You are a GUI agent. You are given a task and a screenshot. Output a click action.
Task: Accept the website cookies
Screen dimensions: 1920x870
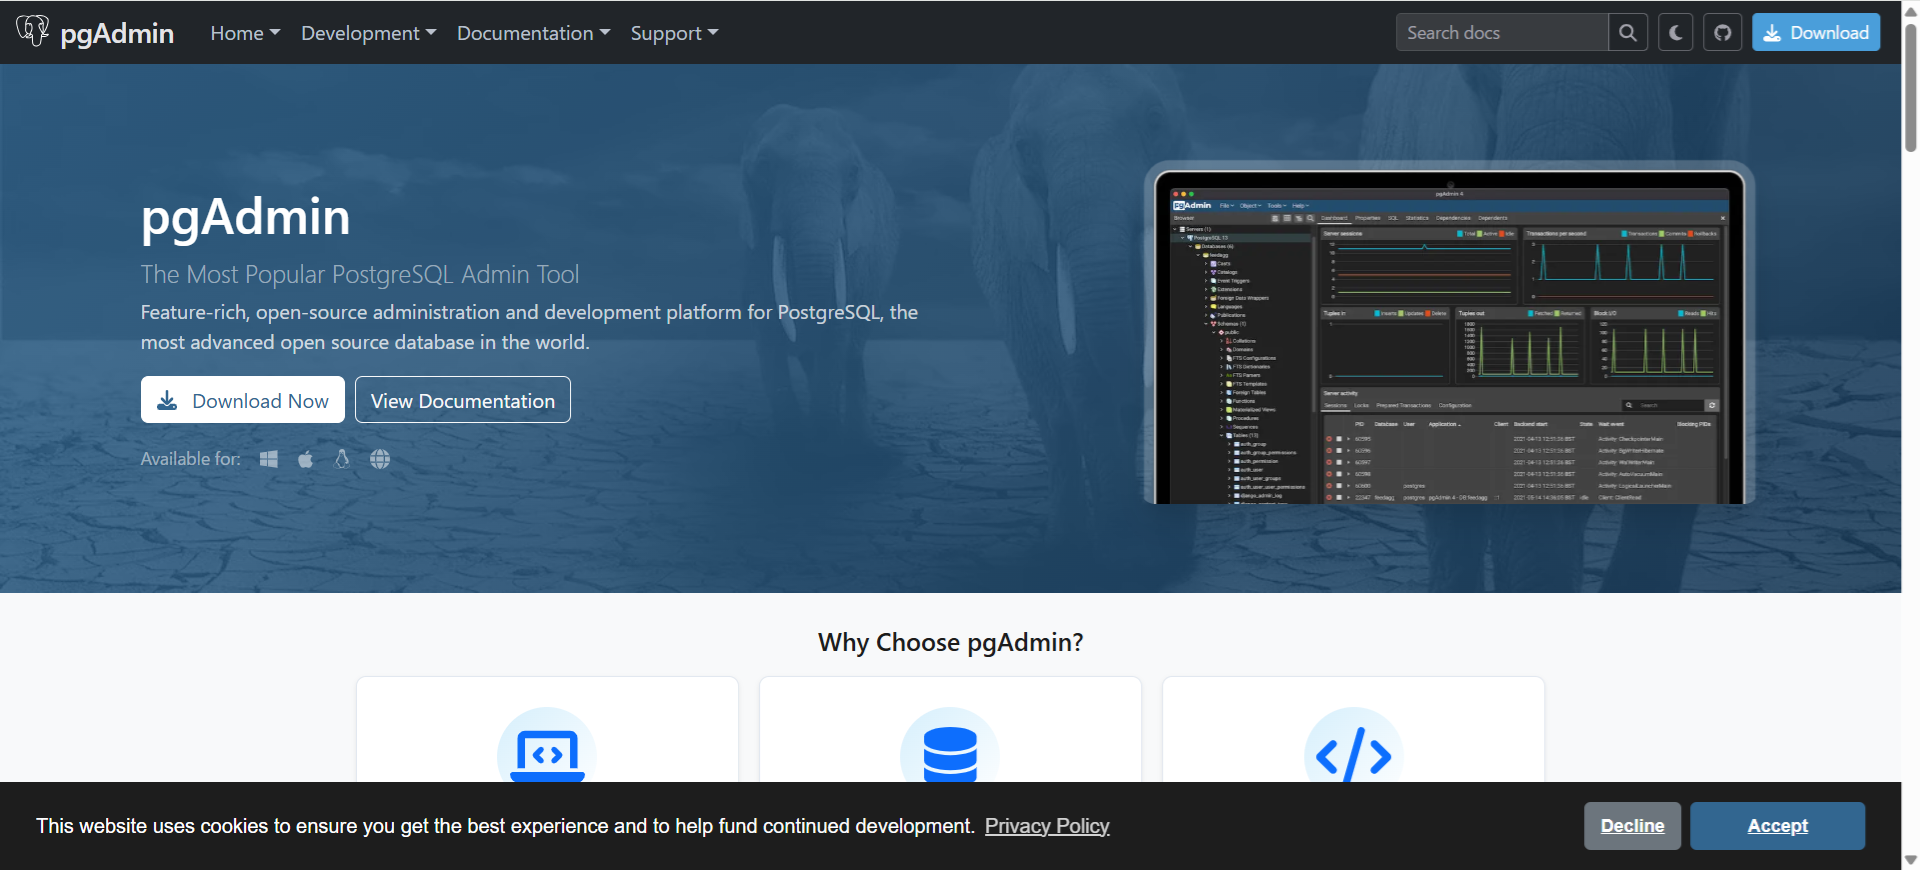tap(1776, 826)
